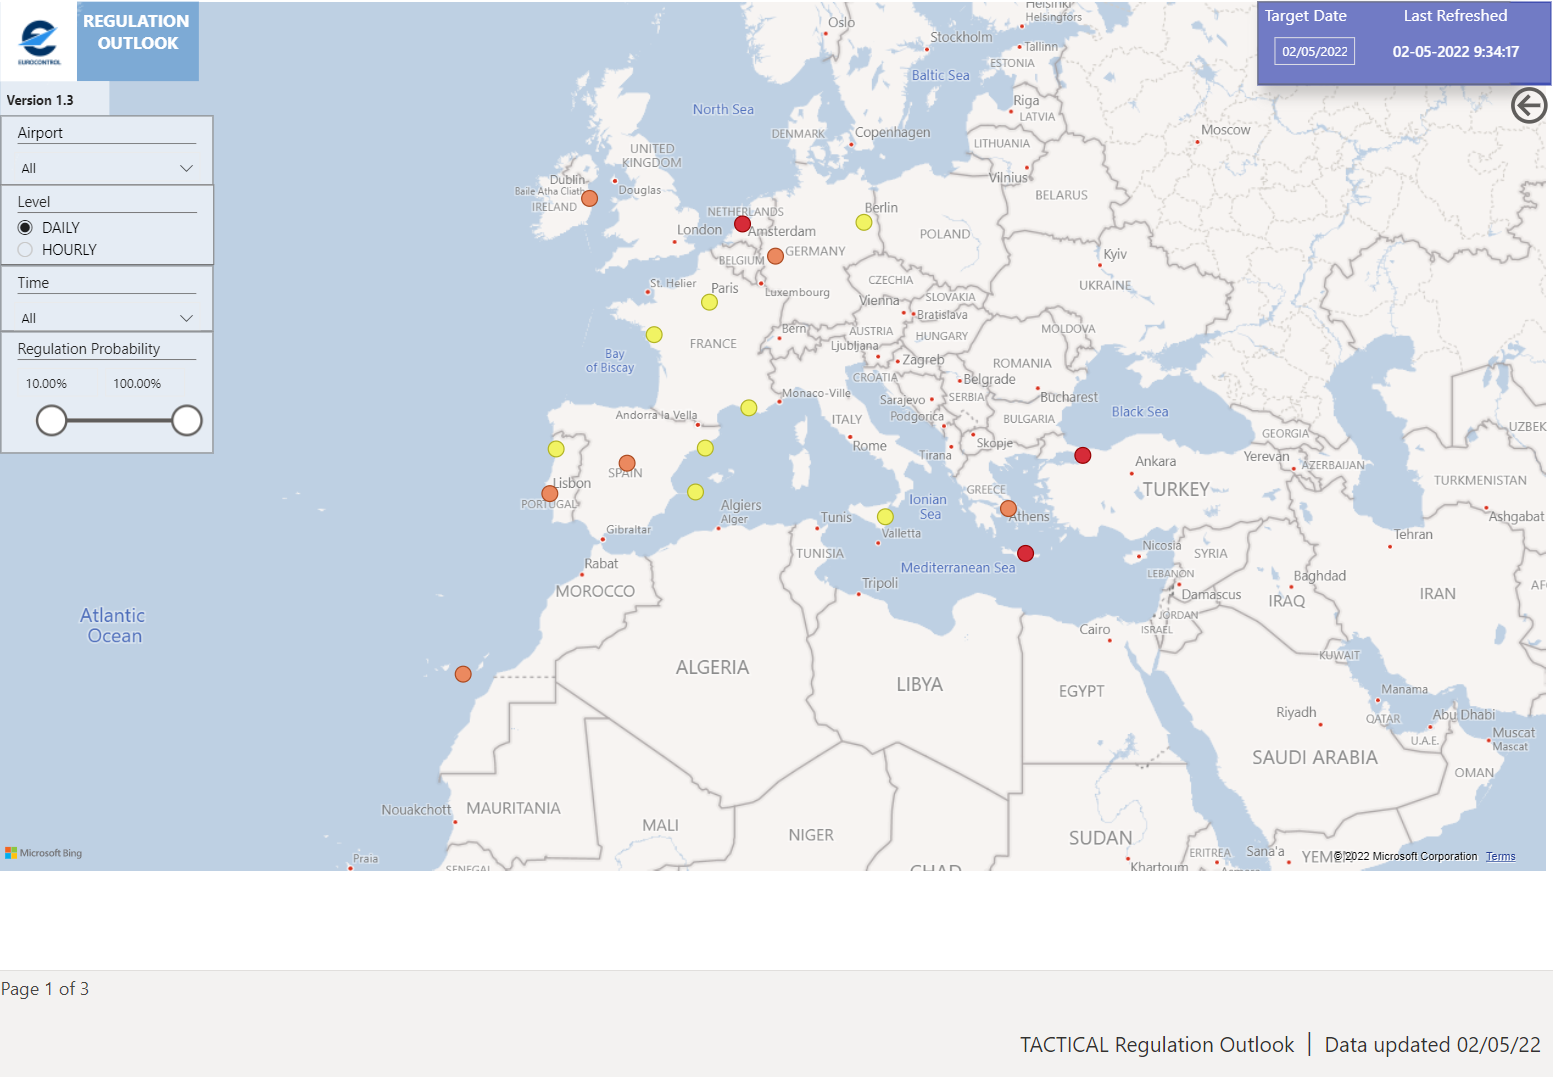This screenshot has height=1077, width=1553.
Task: Click the Page 1 of 3 indicator
Action: tap(45, 989)
